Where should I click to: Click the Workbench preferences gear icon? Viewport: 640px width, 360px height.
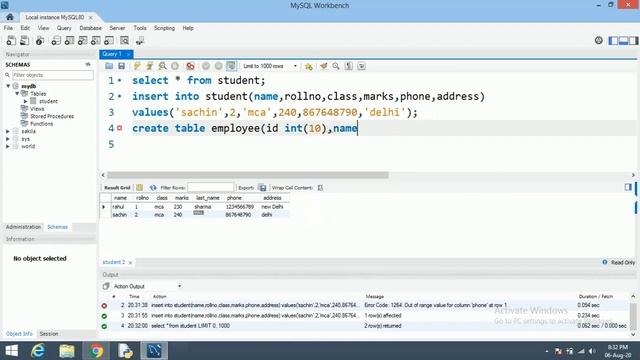click(599, 40)
